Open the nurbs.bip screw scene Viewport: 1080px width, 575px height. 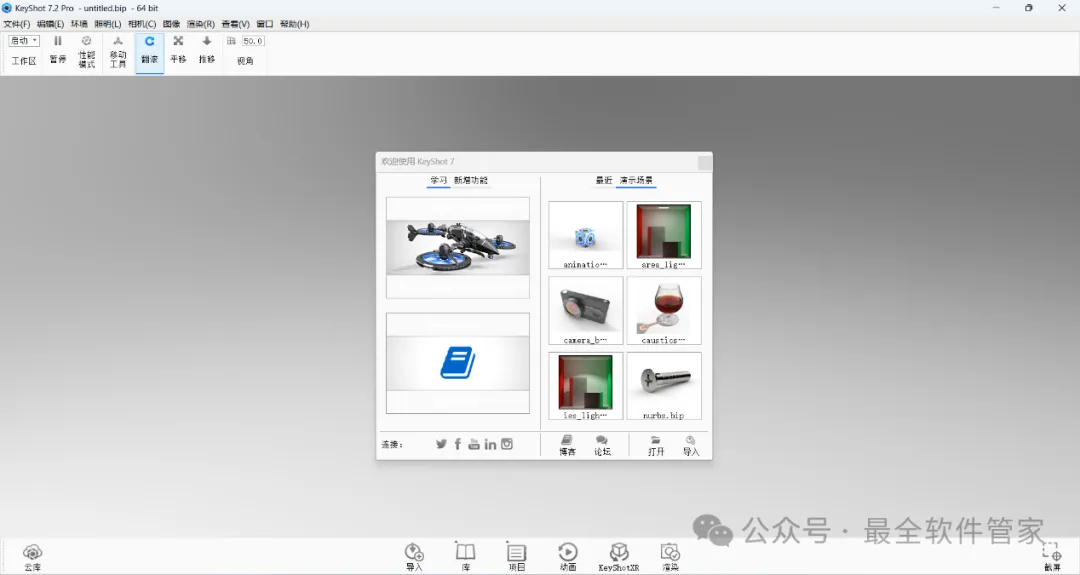(x=664, y=386)
